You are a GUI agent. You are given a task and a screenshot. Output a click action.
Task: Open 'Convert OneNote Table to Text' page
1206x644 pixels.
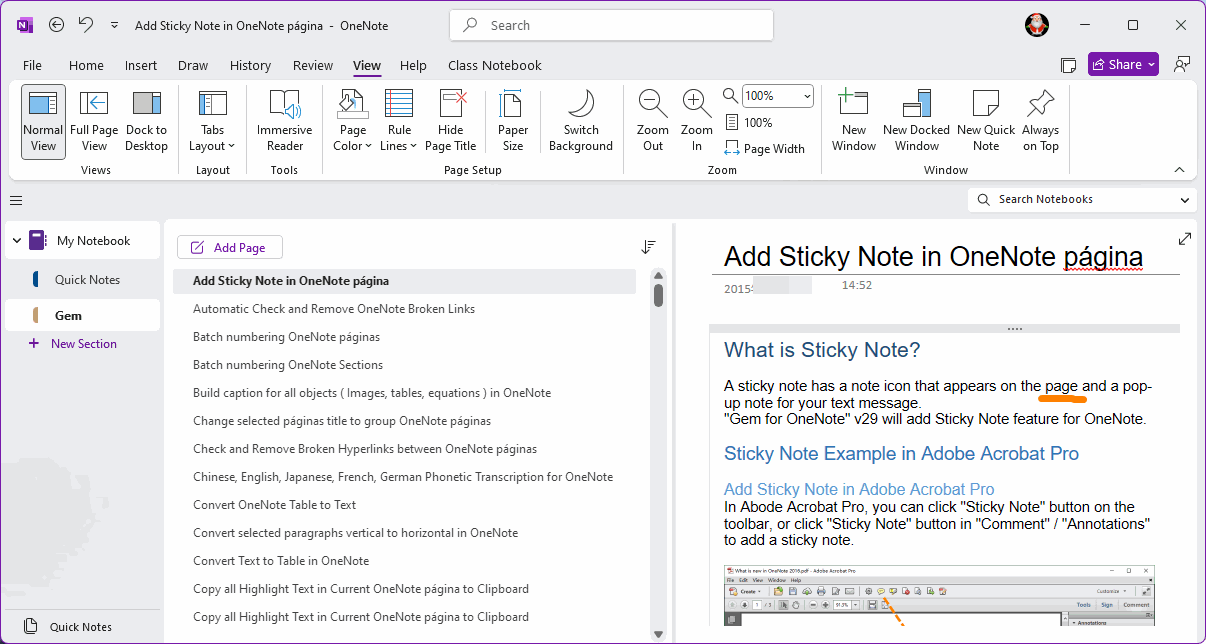click(x=404, y=505)
